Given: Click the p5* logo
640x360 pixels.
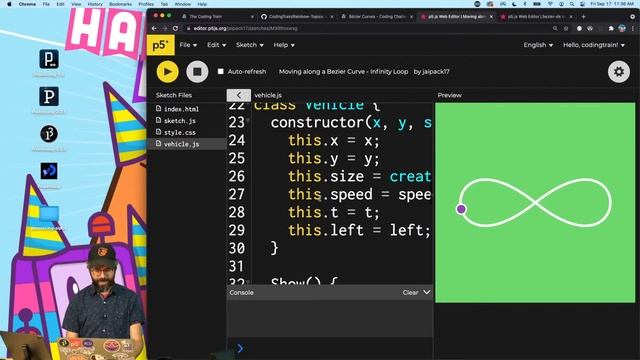Looking at the screenshot, I should point(160,45).
